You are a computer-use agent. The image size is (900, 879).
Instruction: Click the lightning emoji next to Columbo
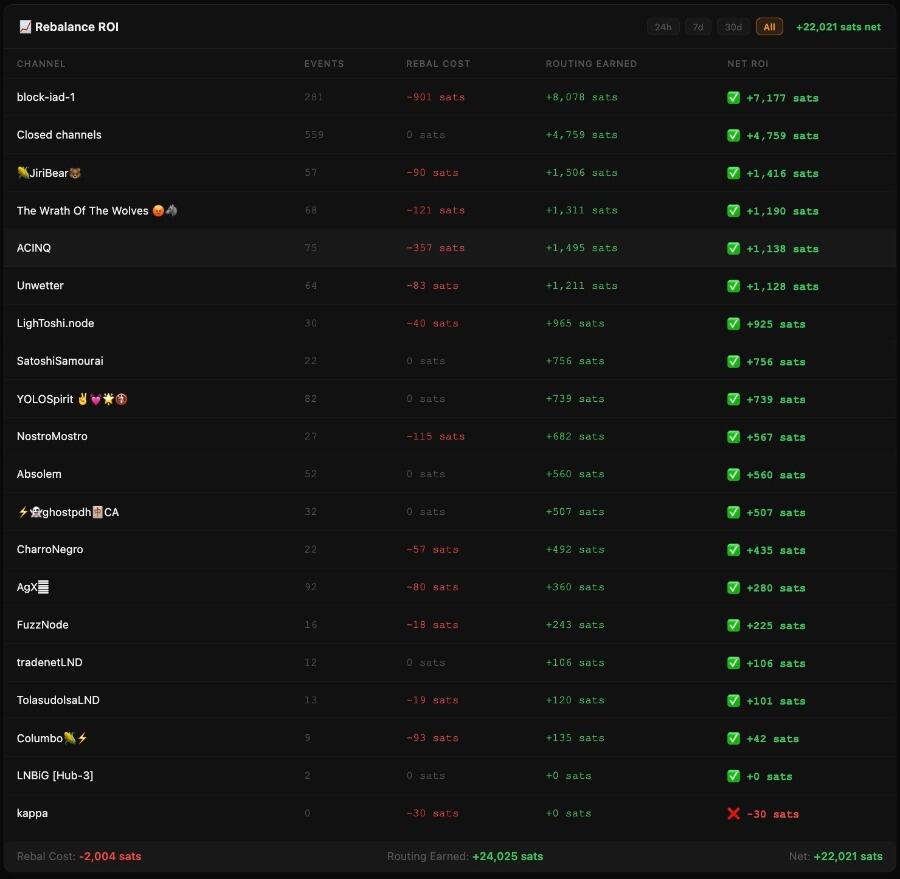82,738
